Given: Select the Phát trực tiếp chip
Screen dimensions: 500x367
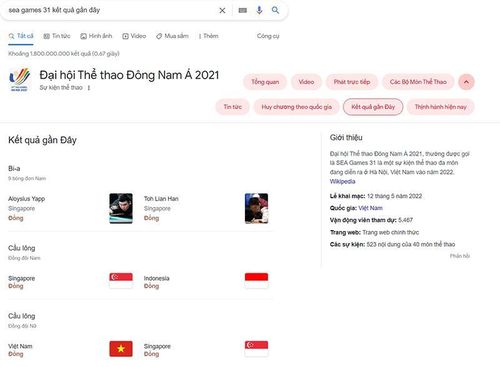Looking at the screenshot, I should tap(352, 82).
